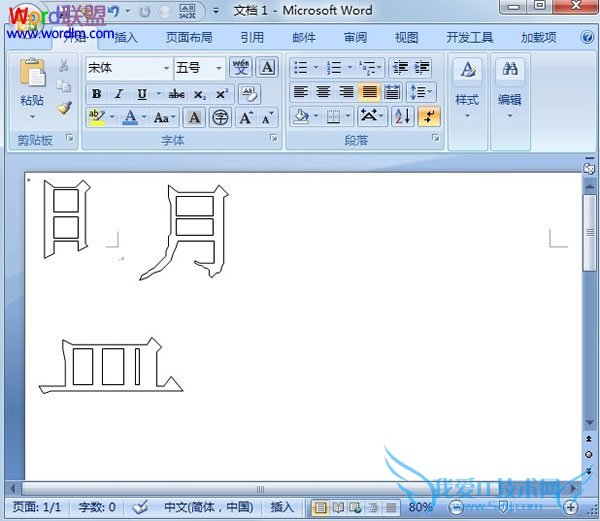Click the Redo icon in Quick Access
600x521 pixels.
(x=145, y=12)
